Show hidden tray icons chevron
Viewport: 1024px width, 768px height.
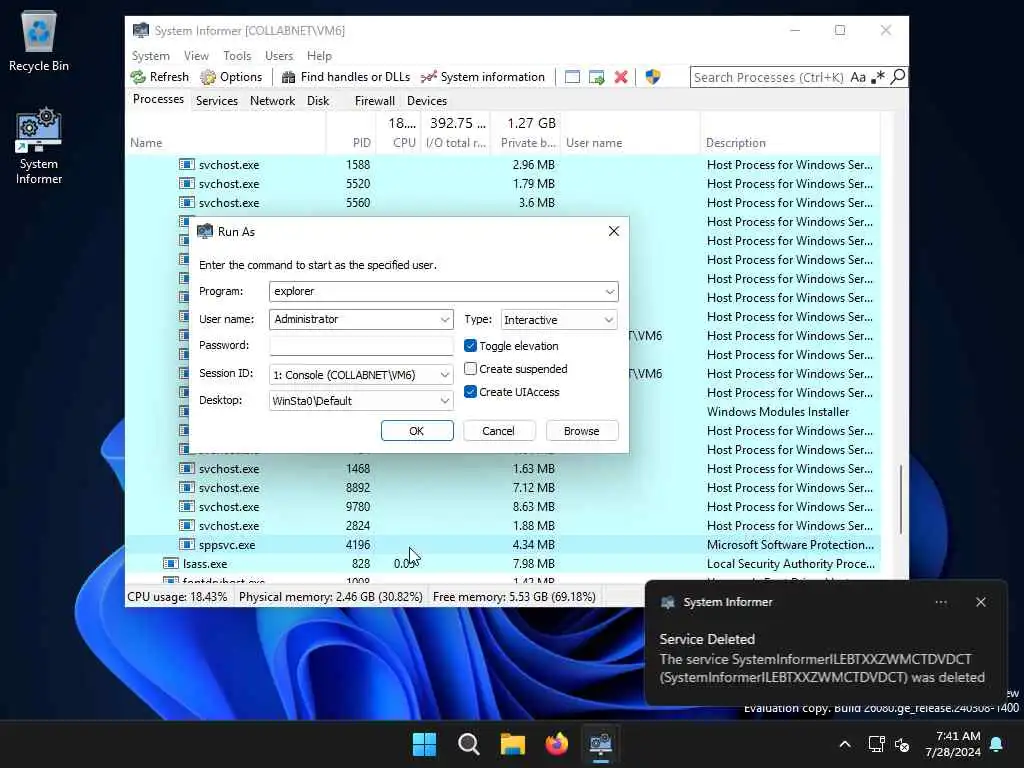[844, 744]
